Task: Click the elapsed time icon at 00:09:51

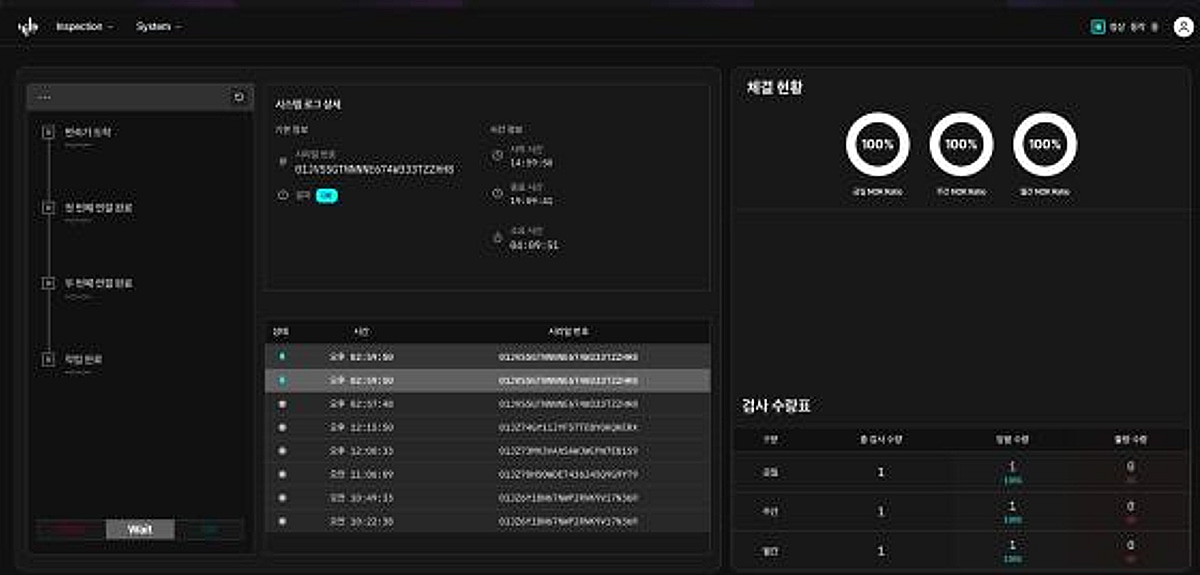Action: click(x=498, y=238)
